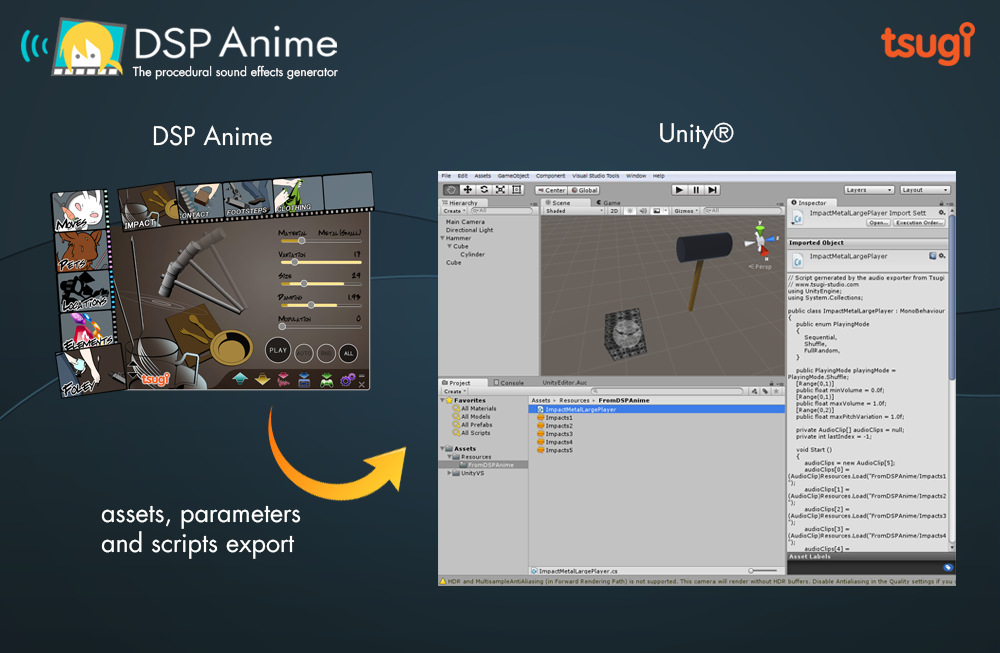1000x653 pixels.
Task: Select ImpactMetalLargePlayer script in Project
Action: [656, 409]
